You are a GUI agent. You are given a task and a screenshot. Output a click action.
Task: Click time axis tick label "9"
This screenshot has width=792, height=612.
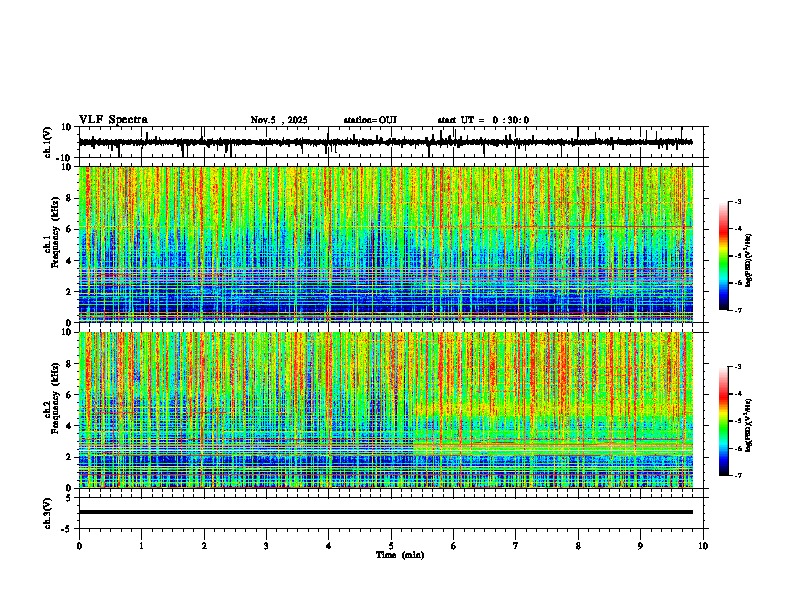pyautogui.click(x=640, y=546)
